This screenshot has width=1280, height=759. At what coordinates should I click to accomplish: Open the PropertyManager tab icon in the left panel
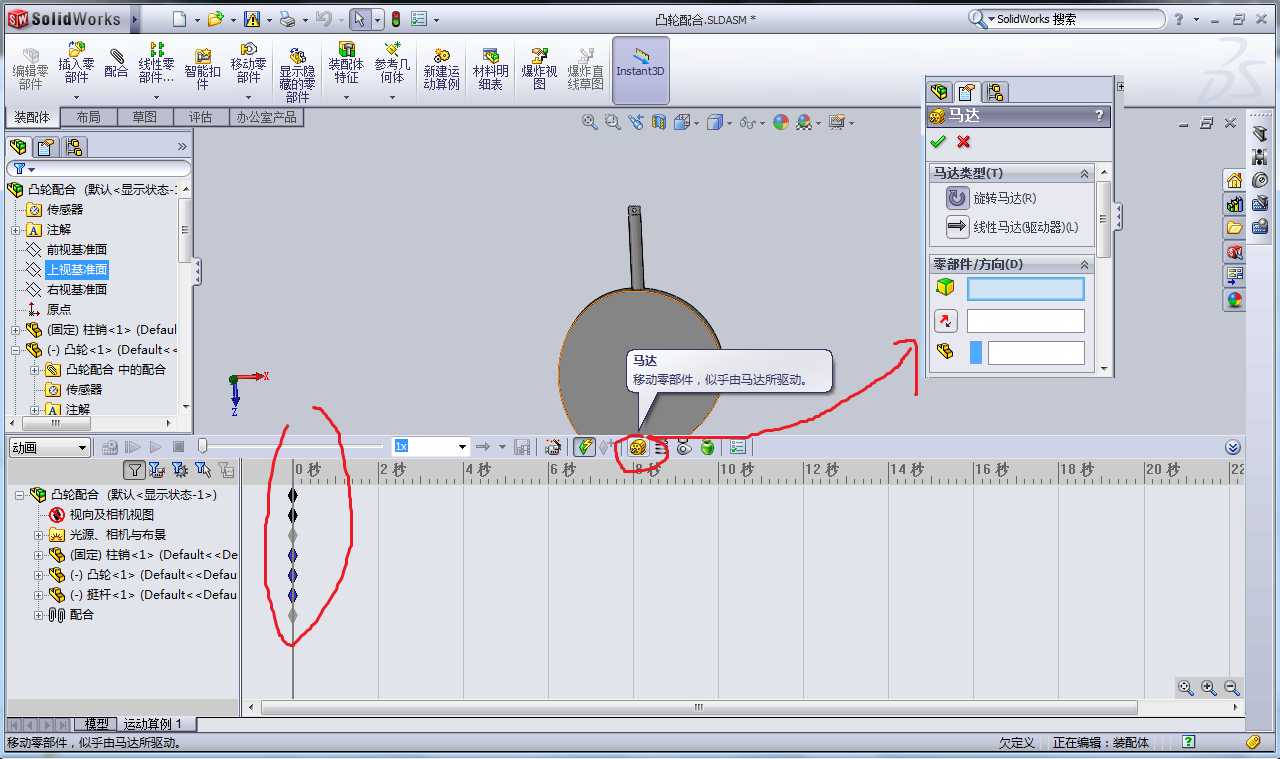45,147
